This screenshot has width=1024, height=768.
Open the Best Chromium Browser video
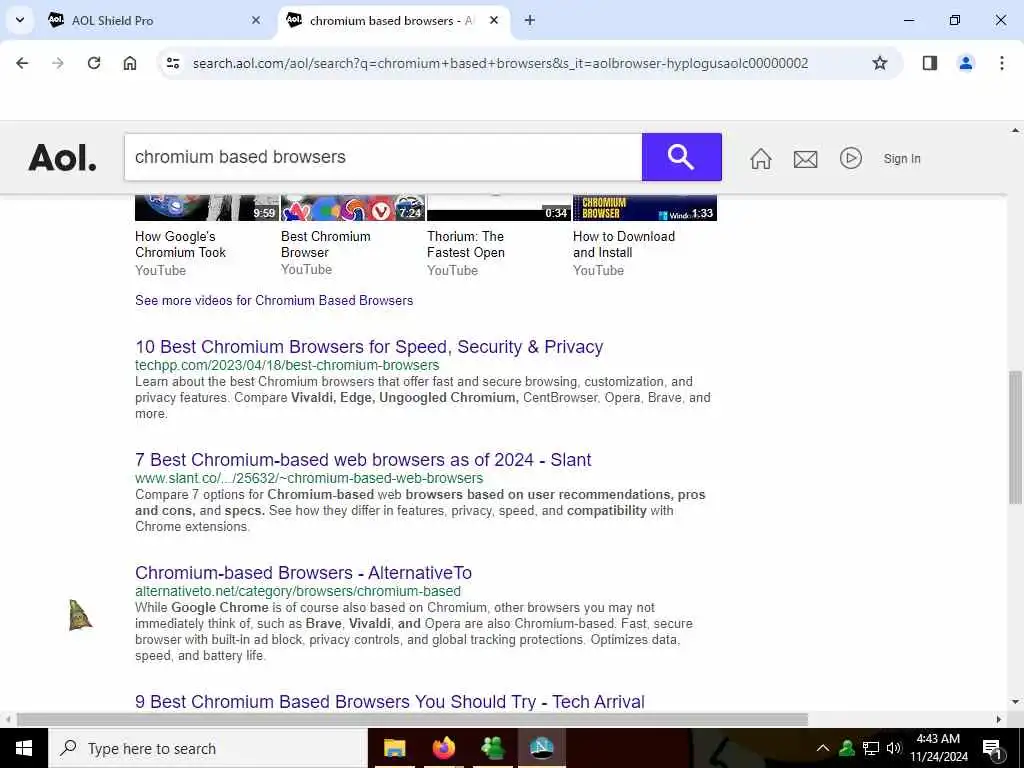tap(326, 244)
